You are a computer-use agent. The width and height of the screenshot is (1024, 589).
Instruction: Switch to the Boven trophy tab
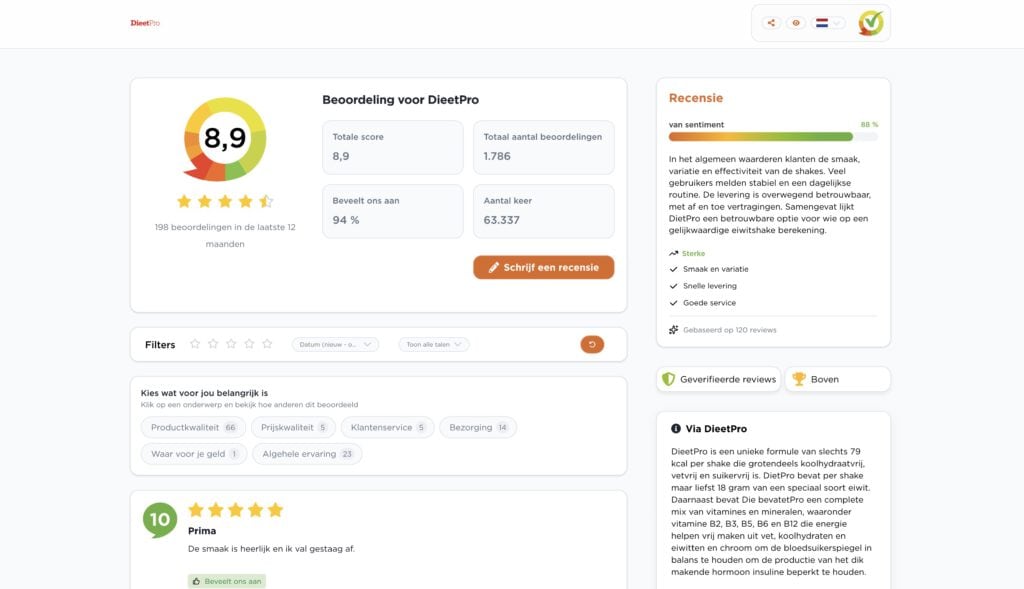tap(837, 379)
